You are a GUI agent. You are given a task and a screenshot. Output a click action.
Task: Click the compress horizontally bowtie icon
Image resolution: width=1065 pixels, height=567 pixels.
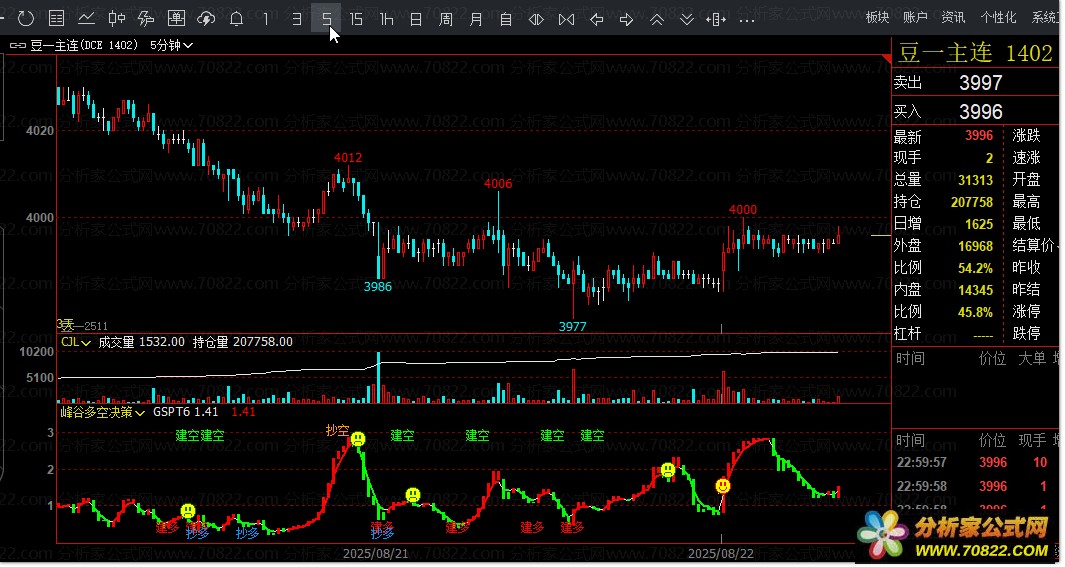[x=566, y=19]
